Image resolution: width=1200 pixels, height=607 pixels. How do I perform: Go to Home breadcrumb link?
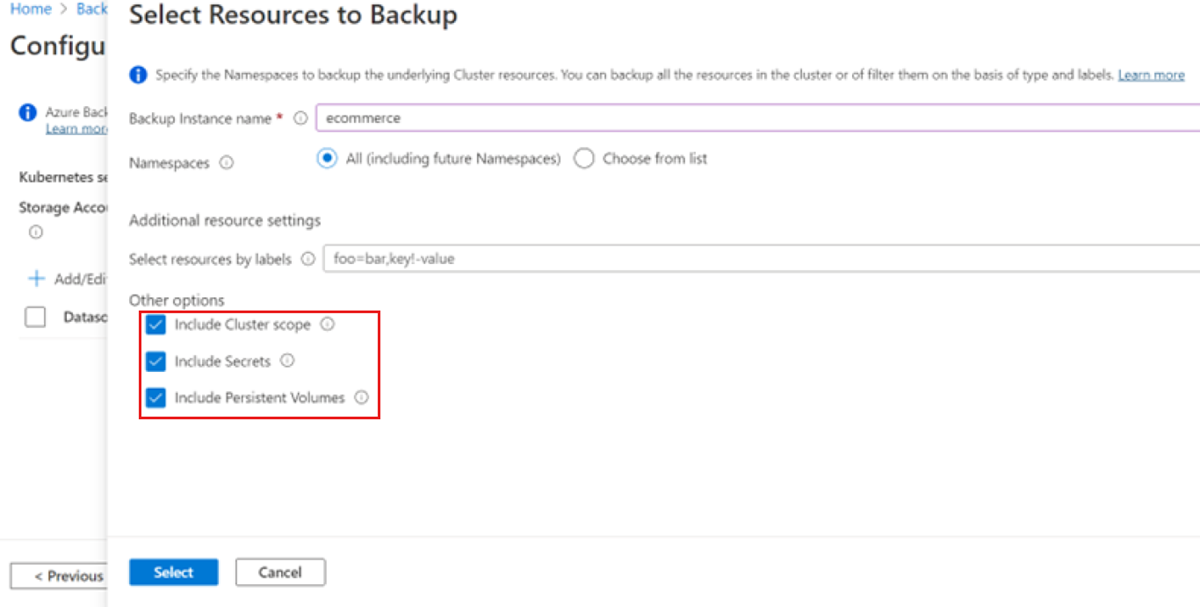(30, 9)
